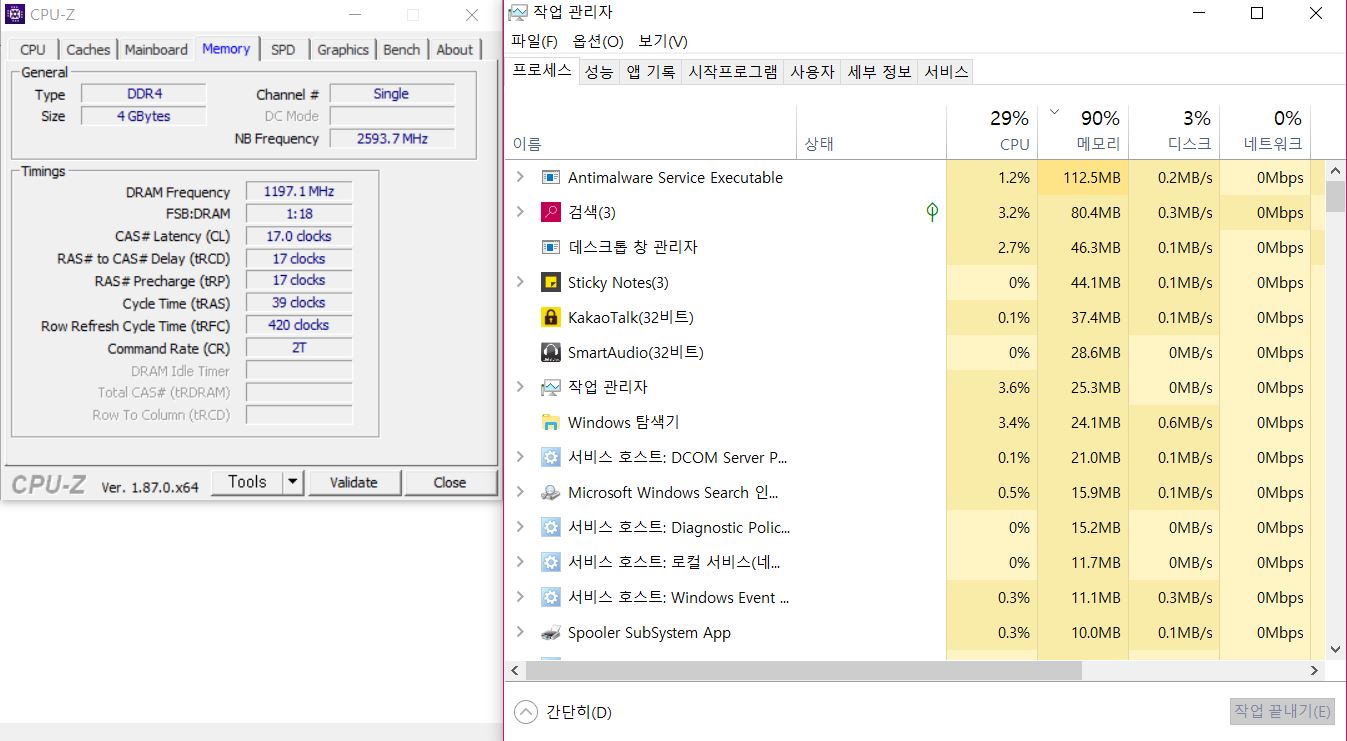The width and height of the screenshot is (1347, 741).
Task: Click the 검색 magnifier process icon
Action: (x=550, y=213)
